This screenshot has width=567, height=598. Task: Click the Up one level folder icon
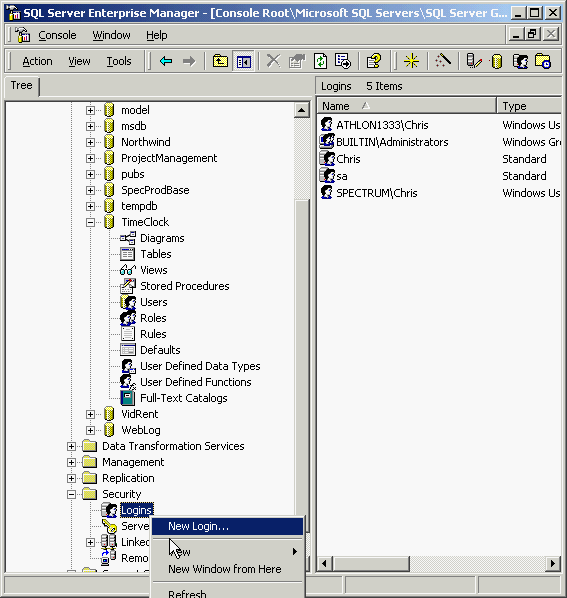[220, 61]
